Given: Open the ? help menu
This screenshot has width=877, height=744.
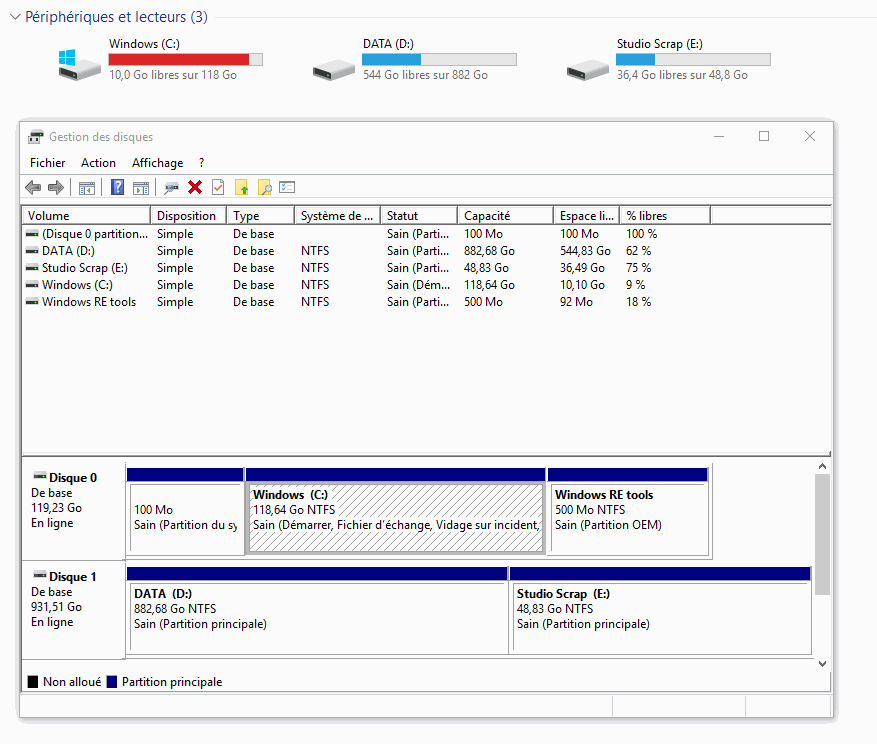Looking at the screenshot, I should pyautogui.click(x=201, y=163).
